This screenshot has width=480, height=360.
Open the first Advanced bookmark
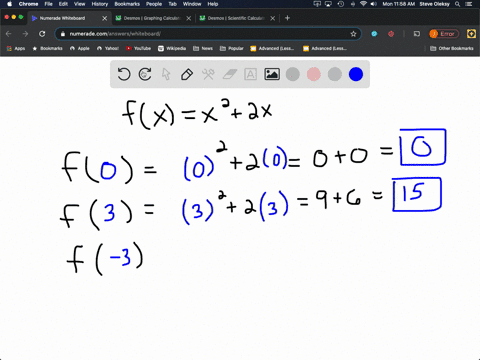272,48
